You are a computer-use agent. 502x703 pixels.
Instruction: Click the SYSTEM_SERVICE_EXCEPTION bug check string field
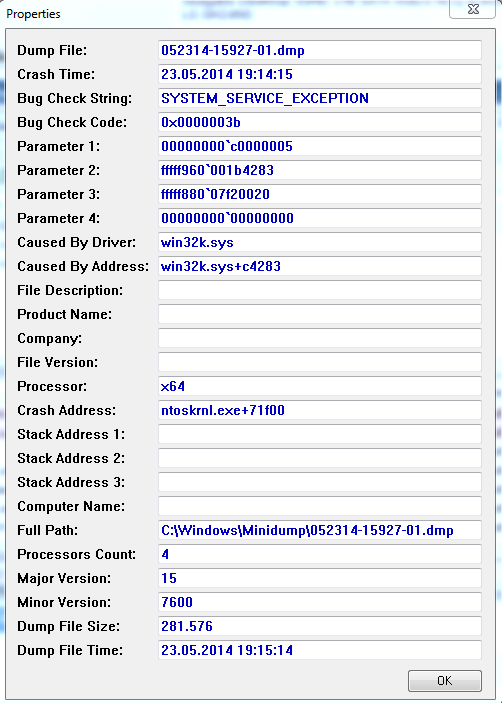320,98
